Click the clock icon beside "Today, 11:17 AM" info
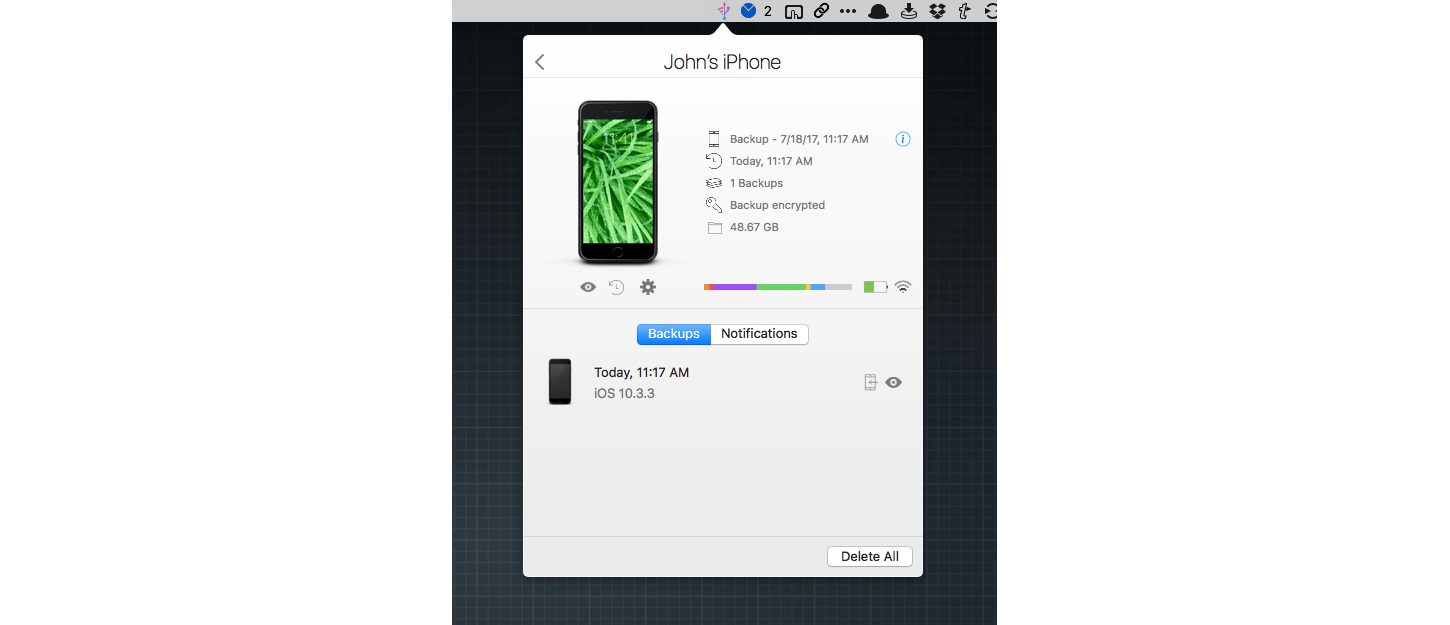The height and width of the screenshot is (625, 1450). 714,161
